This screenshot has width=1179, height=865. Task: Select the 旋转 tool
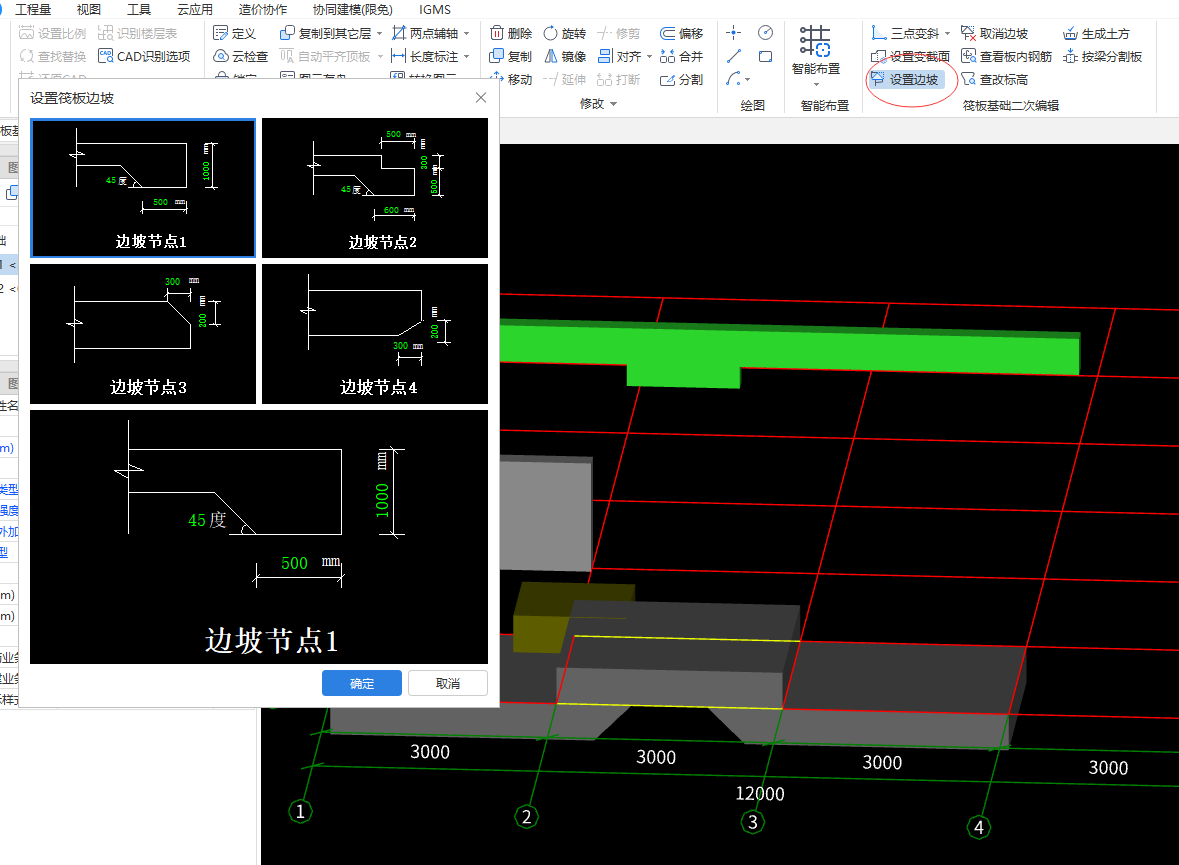565,33
